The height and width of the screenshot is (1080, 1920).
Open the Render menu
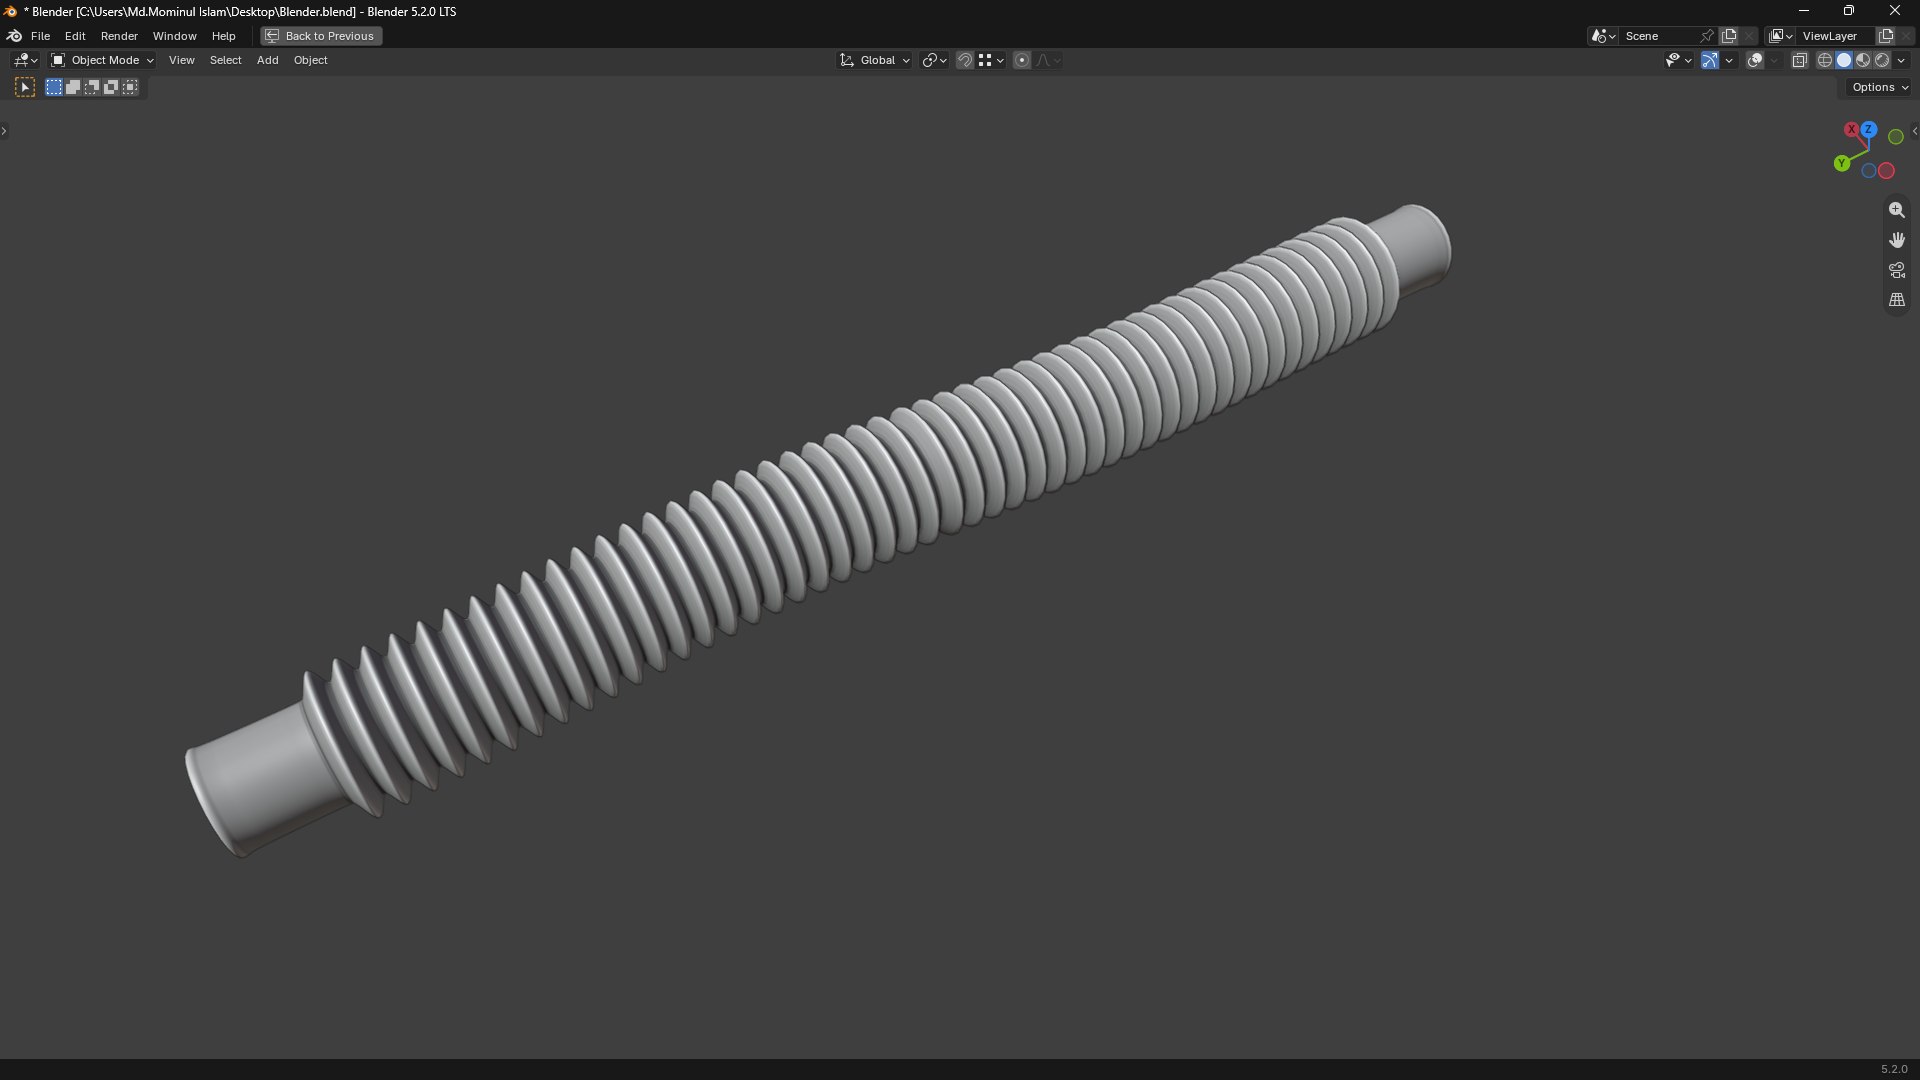click(119, 36)
